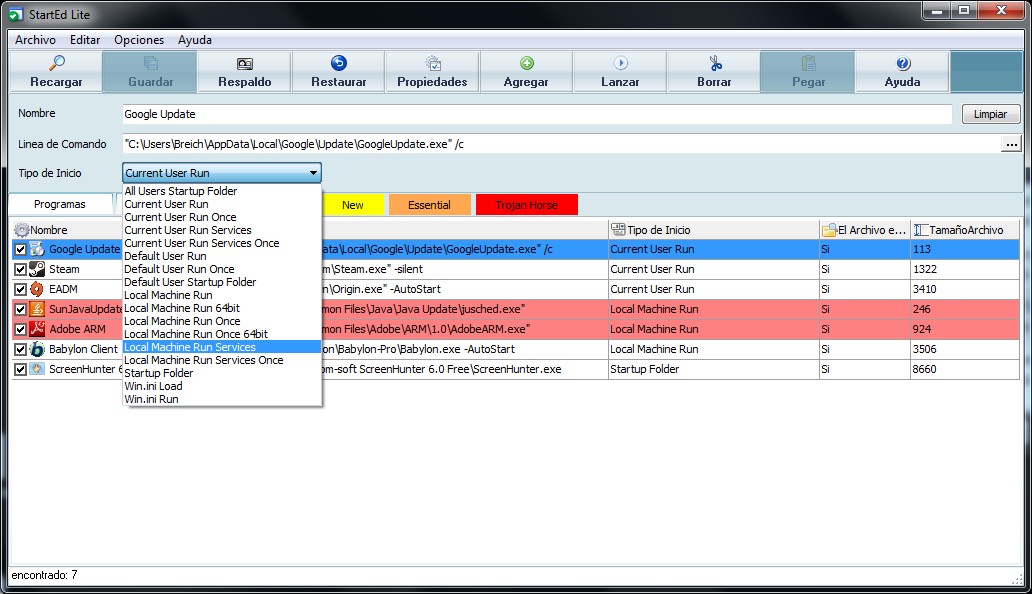This screenshot has width=1032, height=594.
Task: Click the Borrar scissors button
Action: [714, 72]
